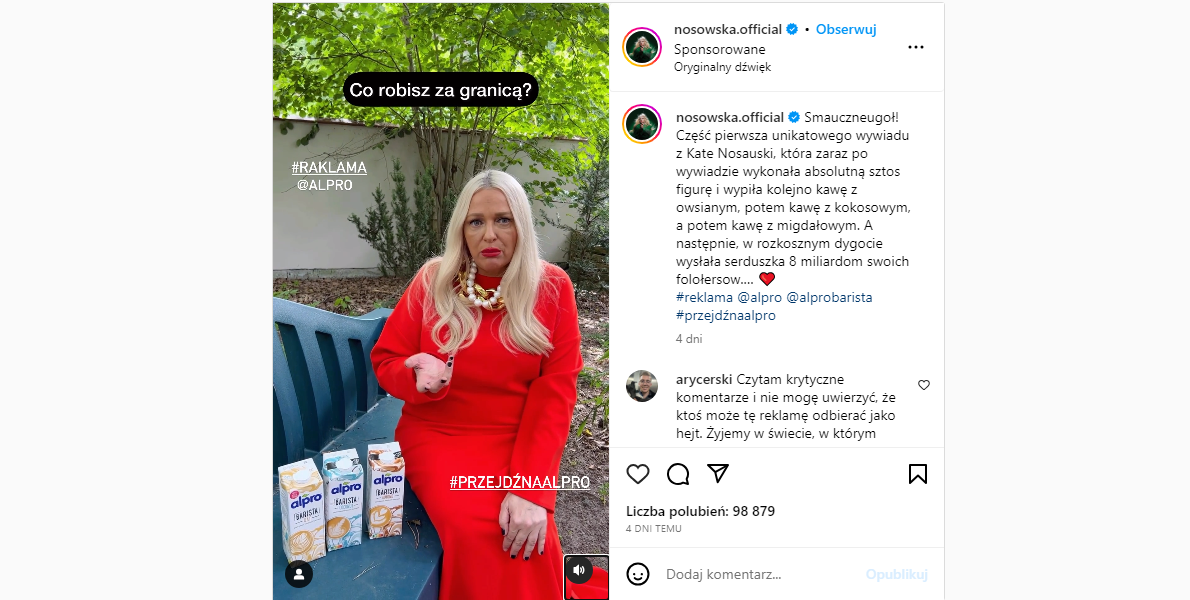Save the post with the bookmark icon

click(918, 474)
